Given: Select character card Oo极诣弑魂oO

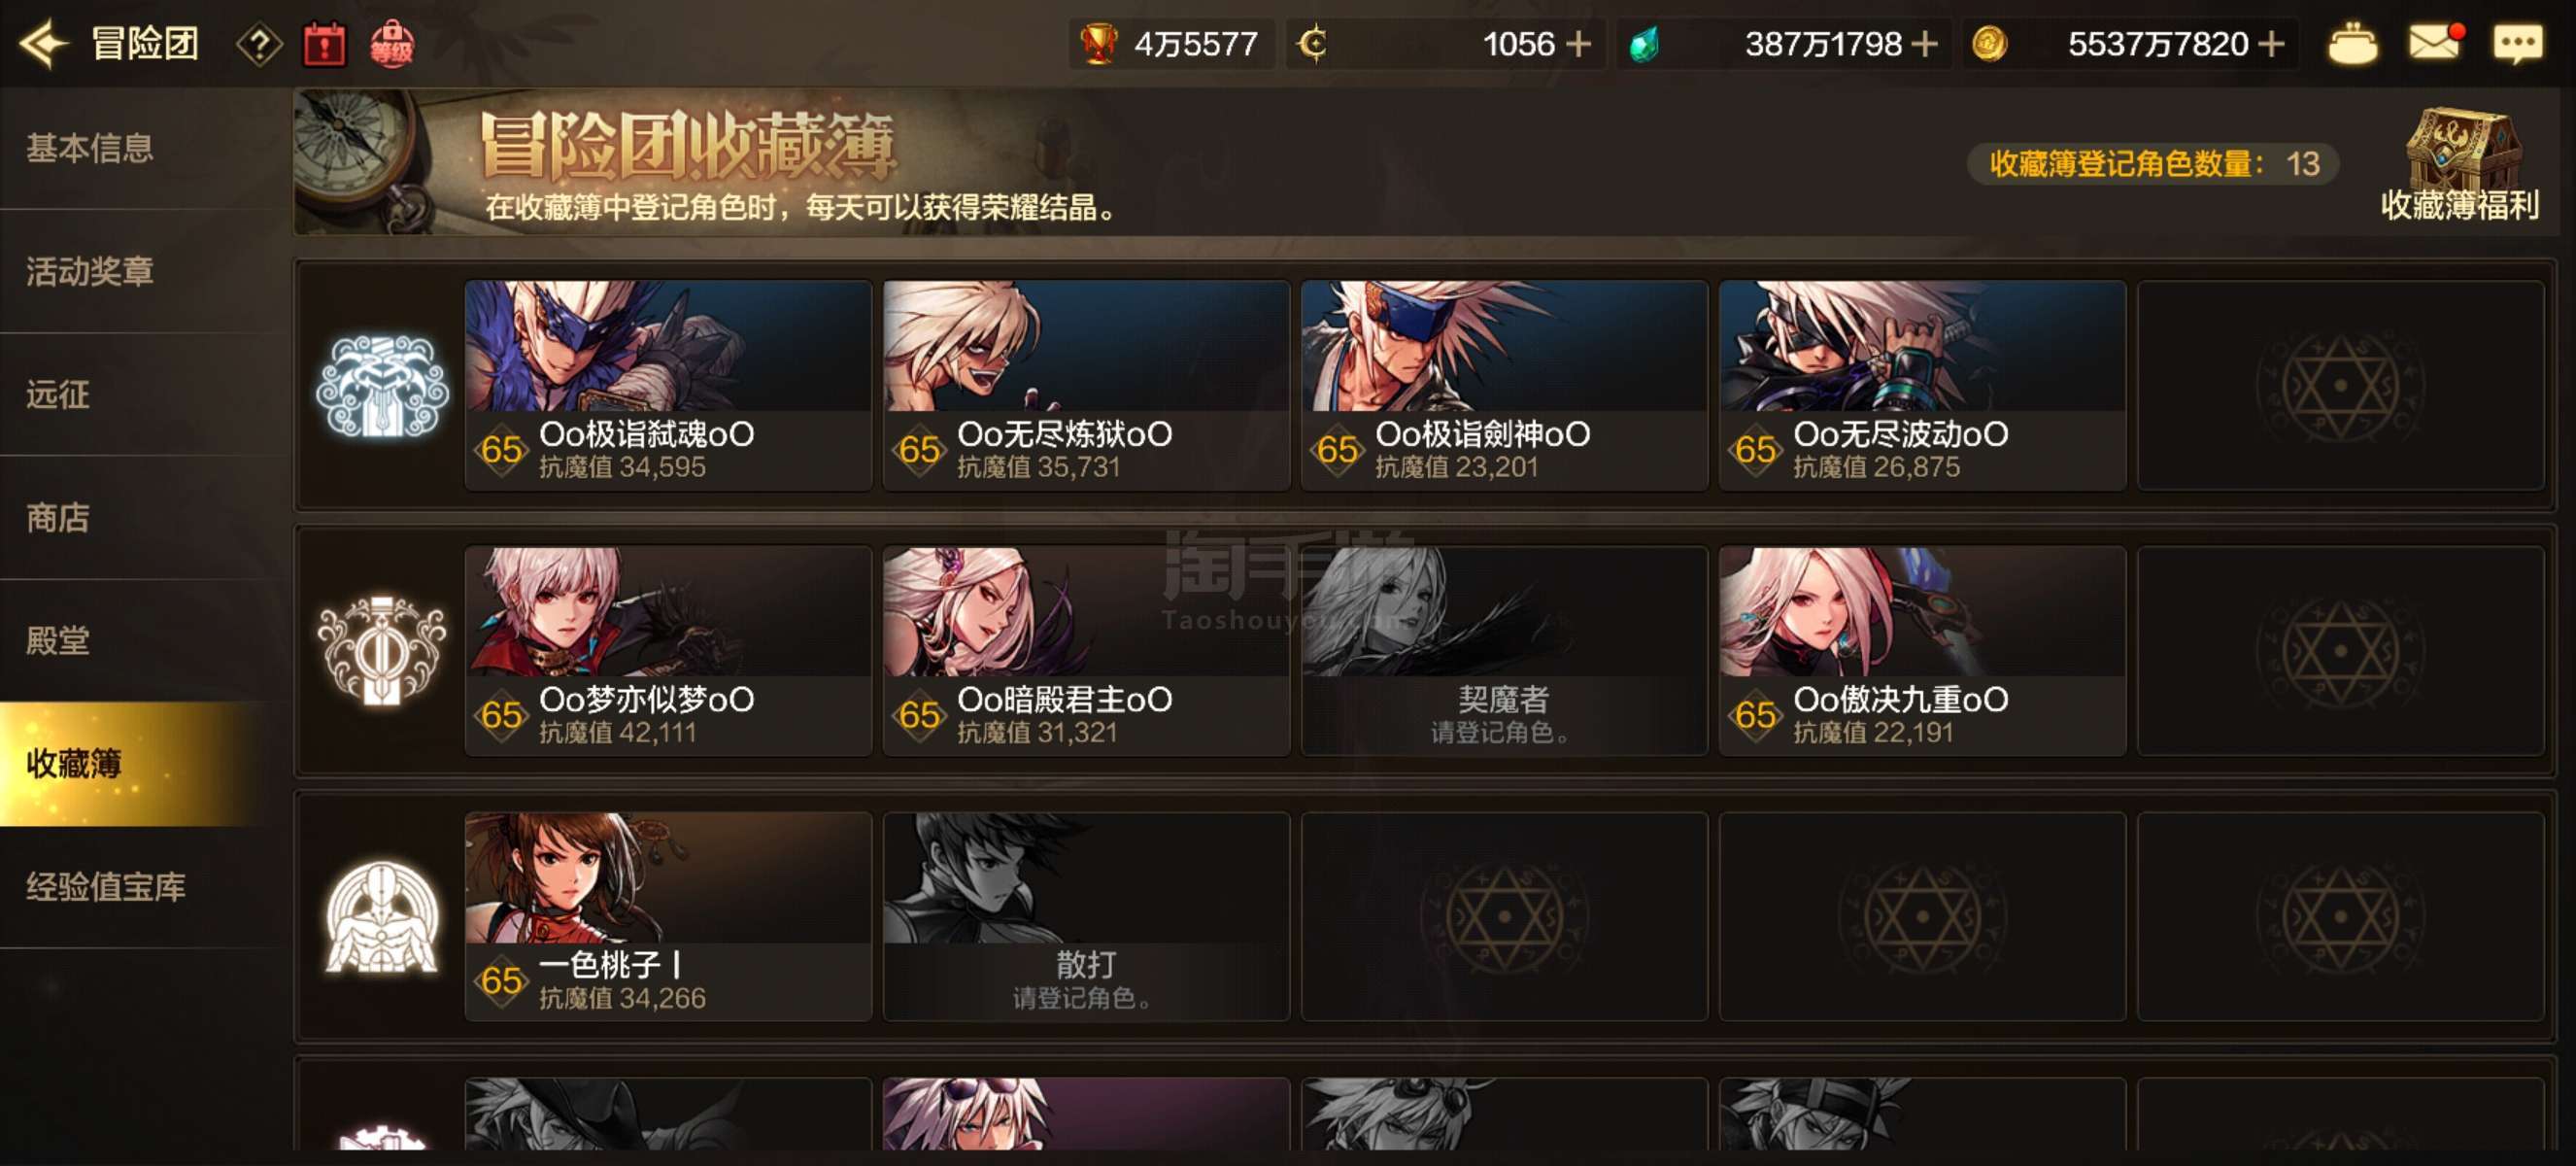Looking at the screenshot, I should click(x=668, y=385).
